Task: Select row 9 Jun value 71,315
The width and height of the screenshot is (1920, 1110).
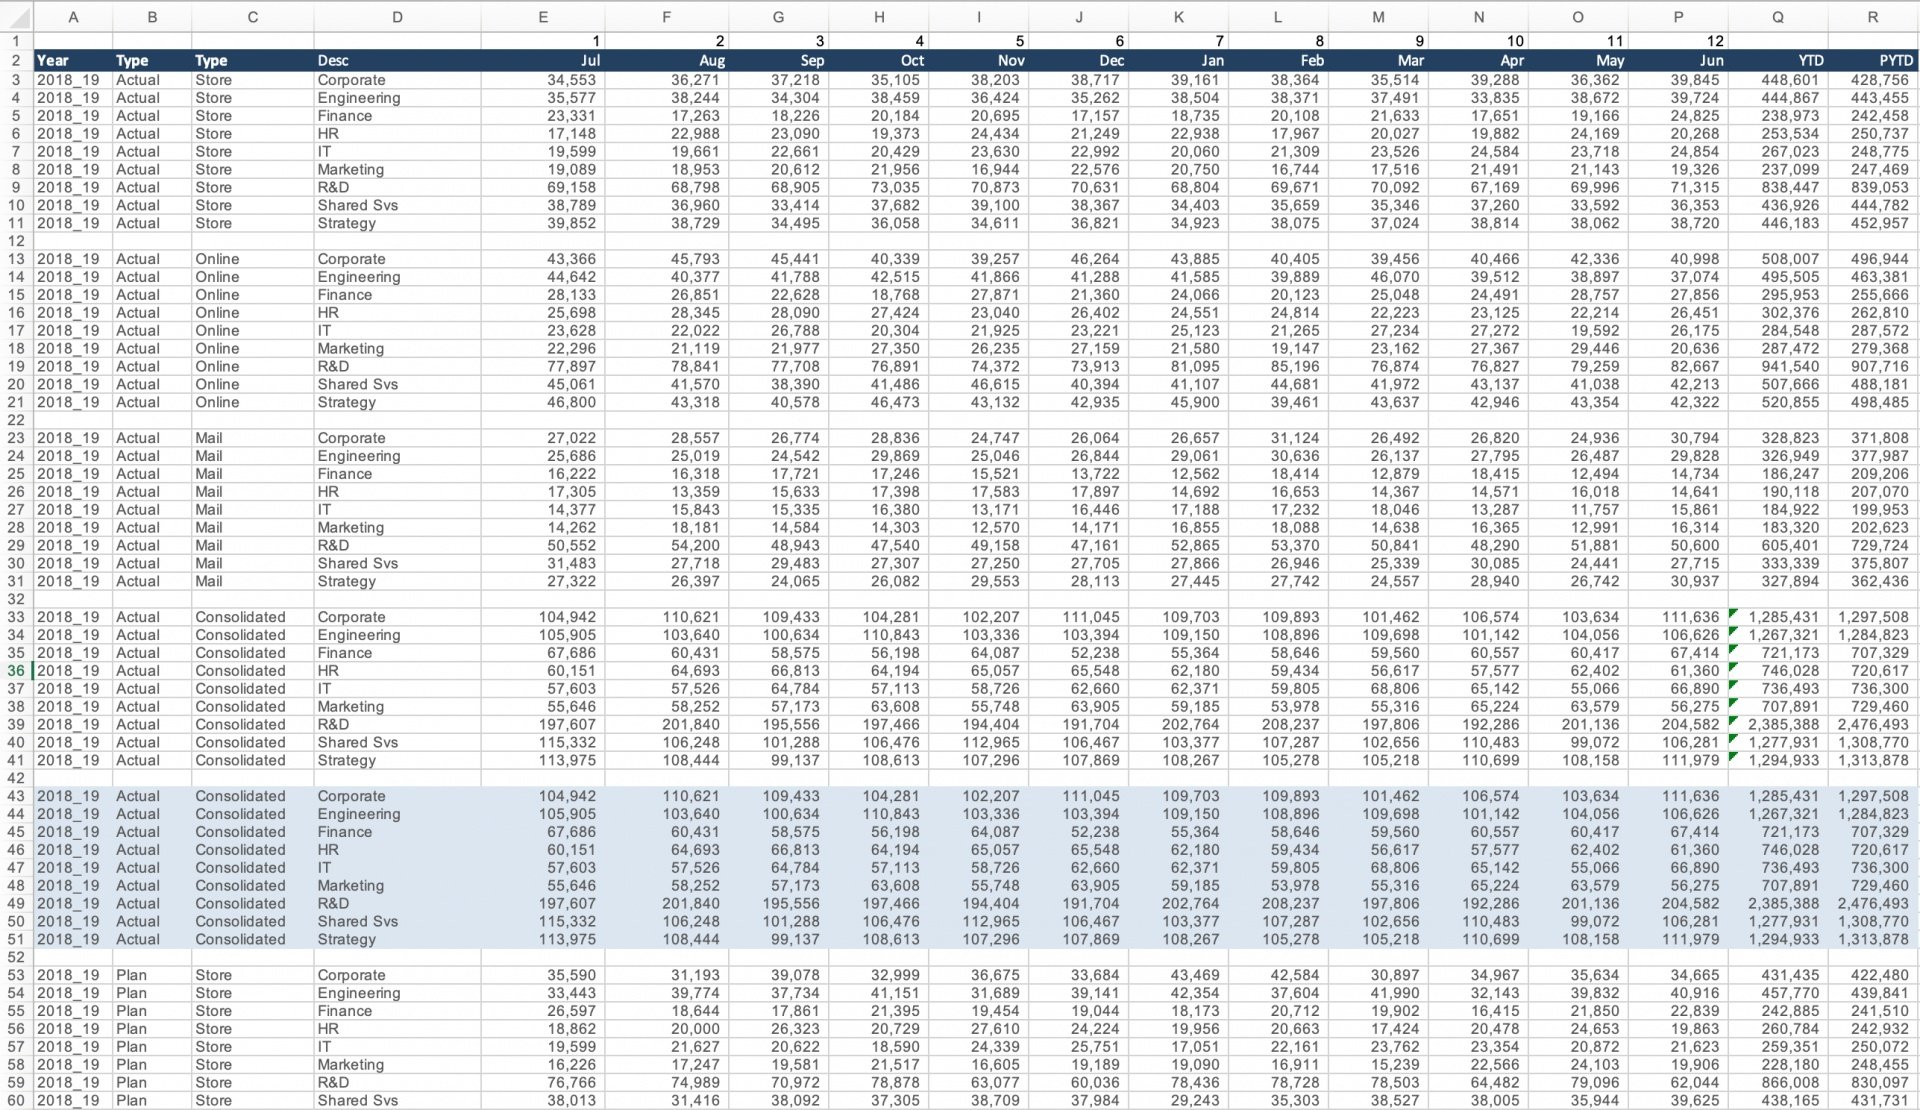Action: pos(1678,187)
